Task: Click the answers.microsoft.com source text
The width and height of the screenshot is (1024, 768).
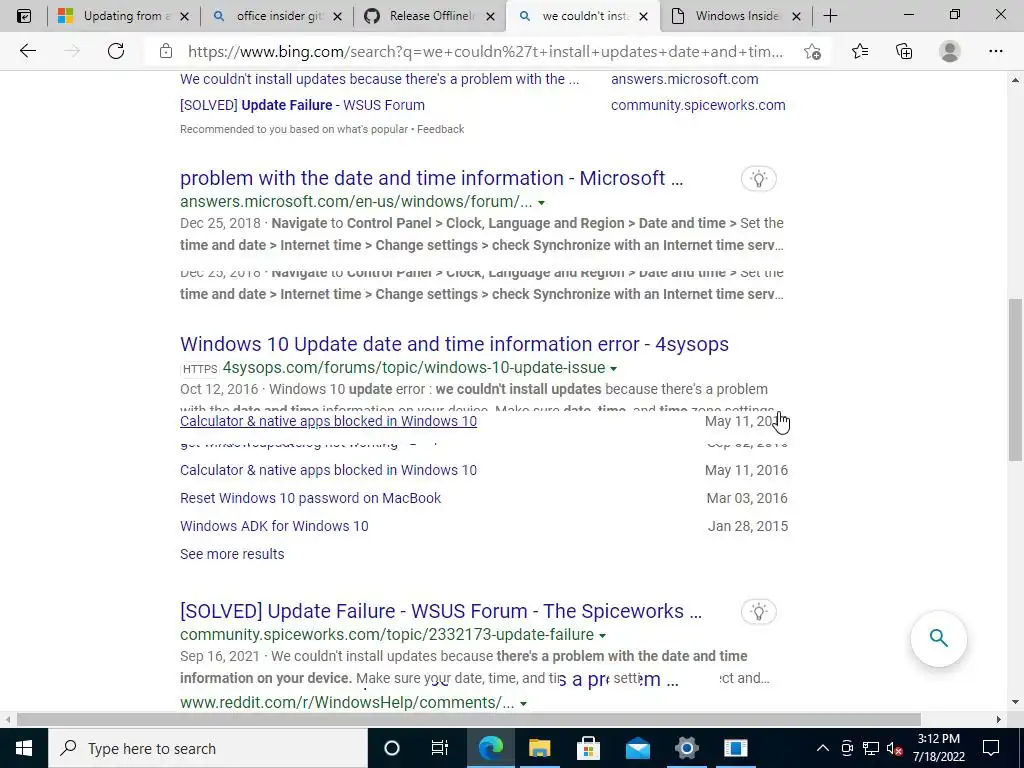Action: pyautogui.click(x=684, y=79)
